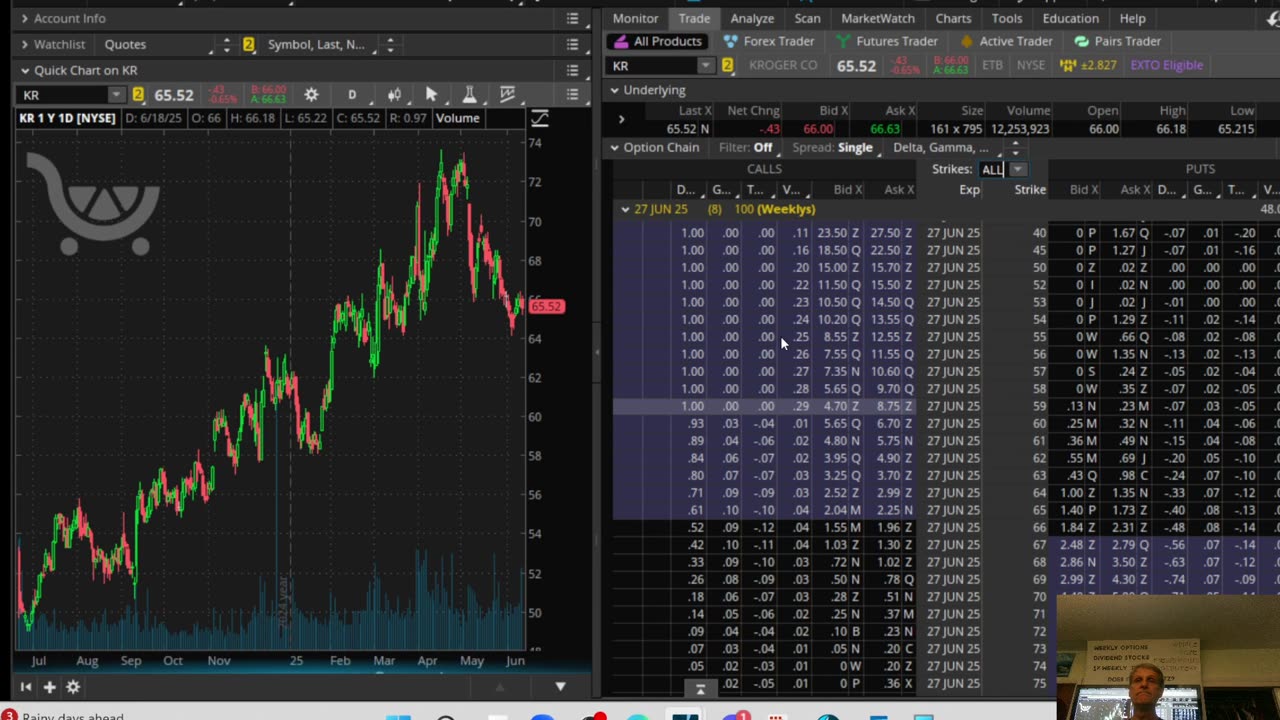Viewport: 1280px width, 720px height.
Task: Open Quick Chart toolbar list menu icon
Action: coord(572,95)
